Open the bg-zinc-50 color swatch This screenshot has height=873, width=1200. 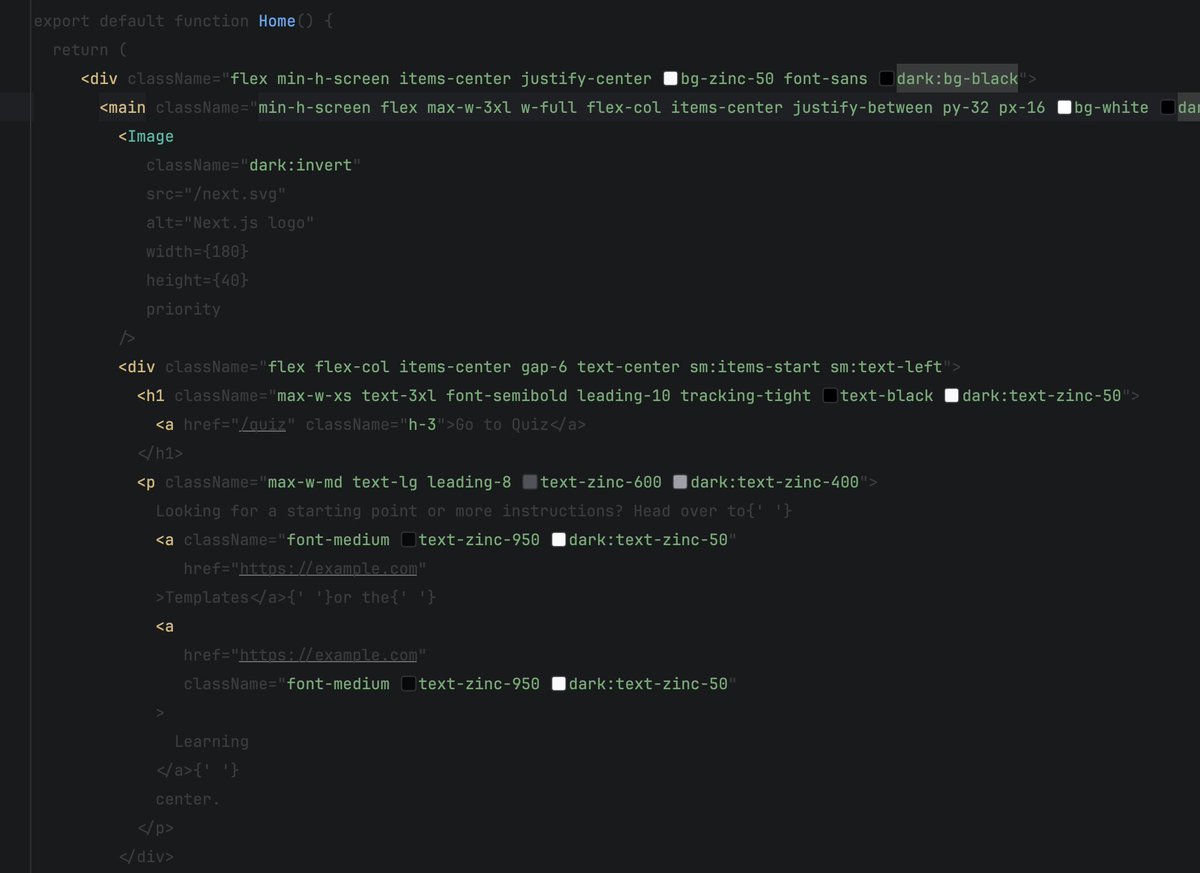[670, 79]
